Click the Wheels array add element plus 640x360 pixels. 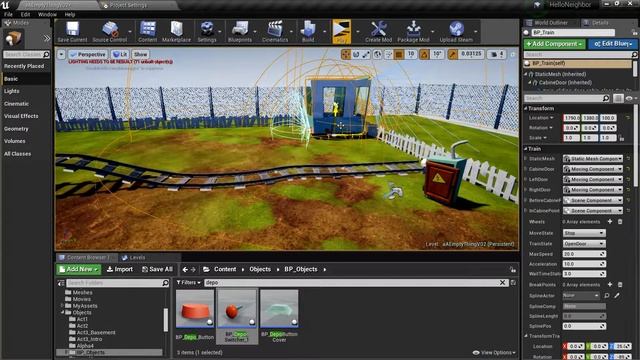pos(610,222)
